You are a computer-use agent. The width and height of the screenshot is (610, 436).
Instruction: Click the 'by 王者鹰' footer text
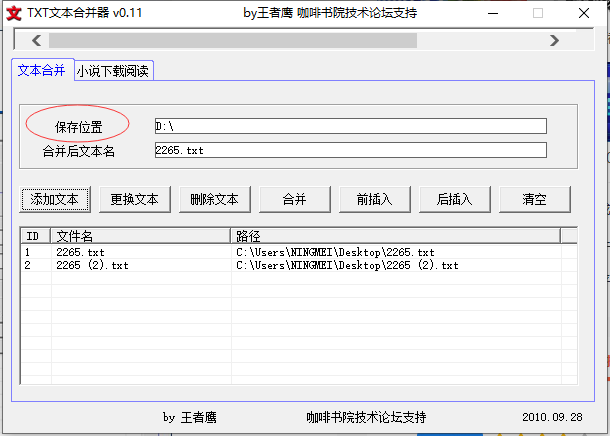click(189, 417)
